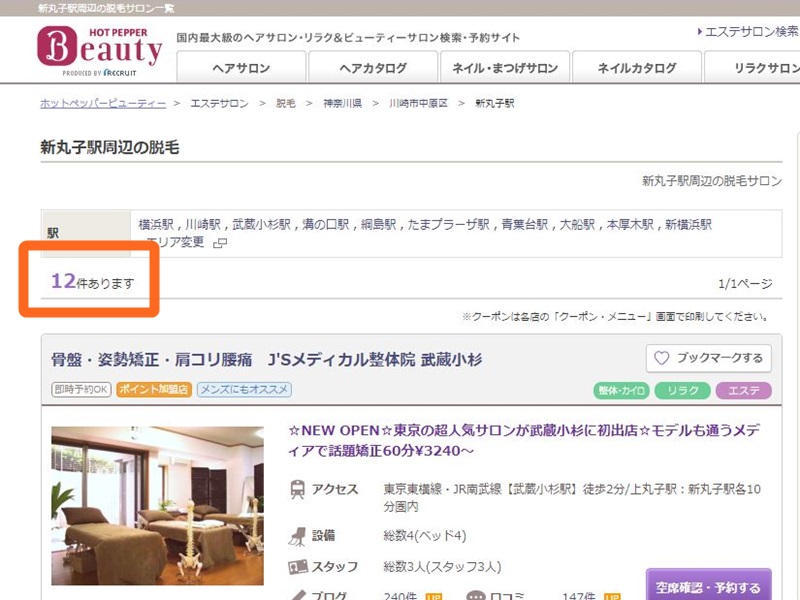
Task: Open the salon interior photo thumbnail
Action: [158, 506]
